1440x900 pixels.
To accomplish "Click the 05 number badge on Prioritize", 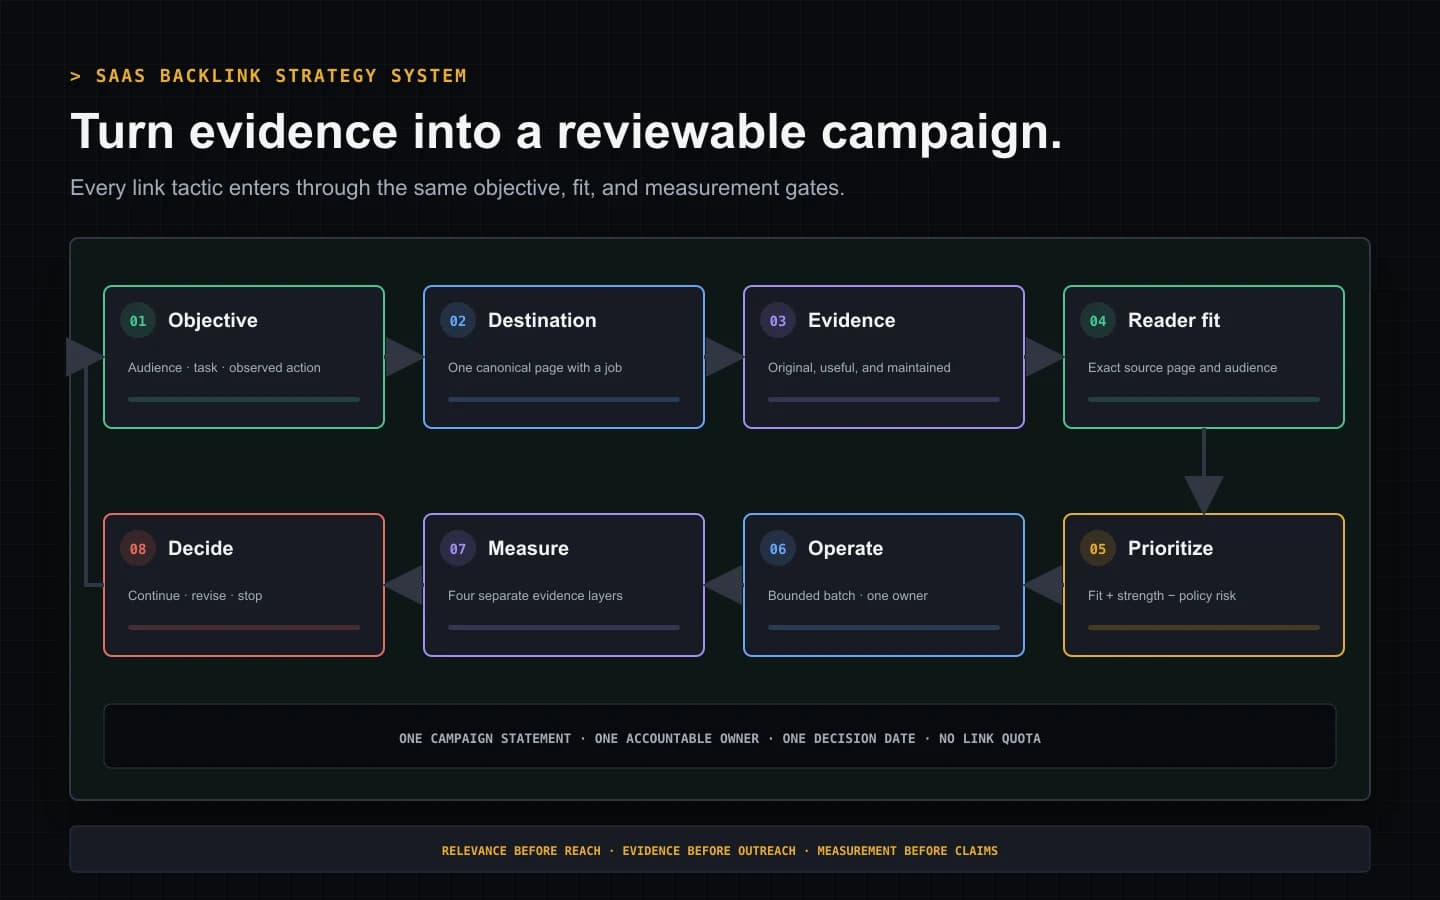I will (1098, 548).
